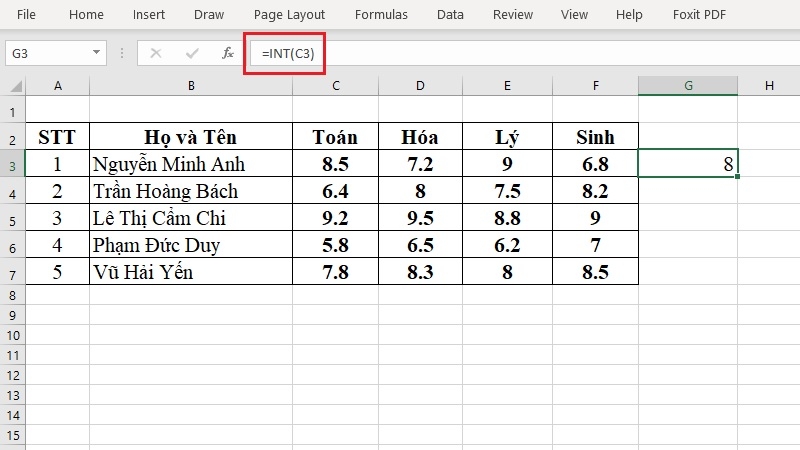This screenshot has width=800, height=450.
Task: Select Lý score 8.8 cell
Action: tap(507, 217)
